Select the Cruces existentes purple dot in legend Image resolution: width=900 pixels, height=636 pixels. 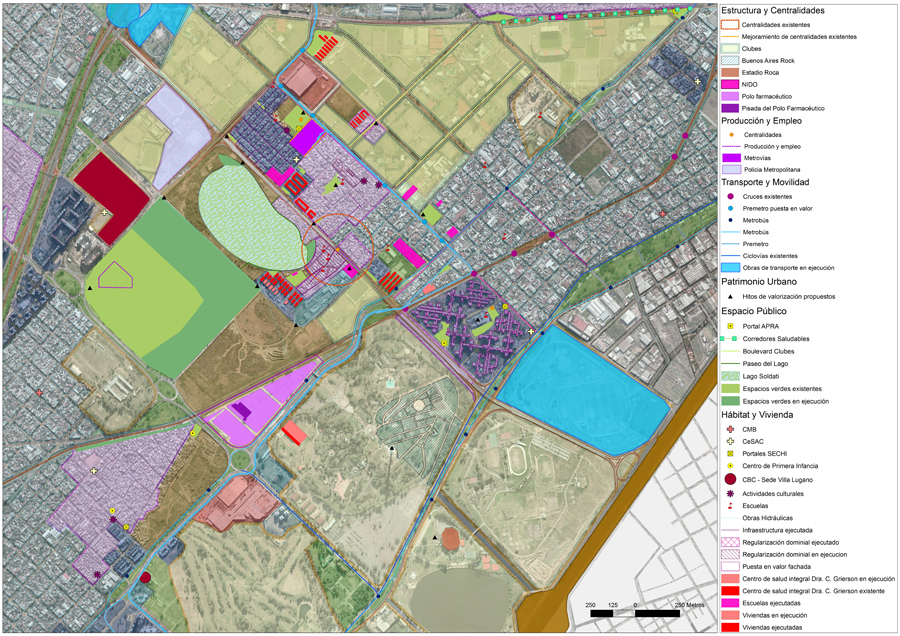tap(730, 196)
